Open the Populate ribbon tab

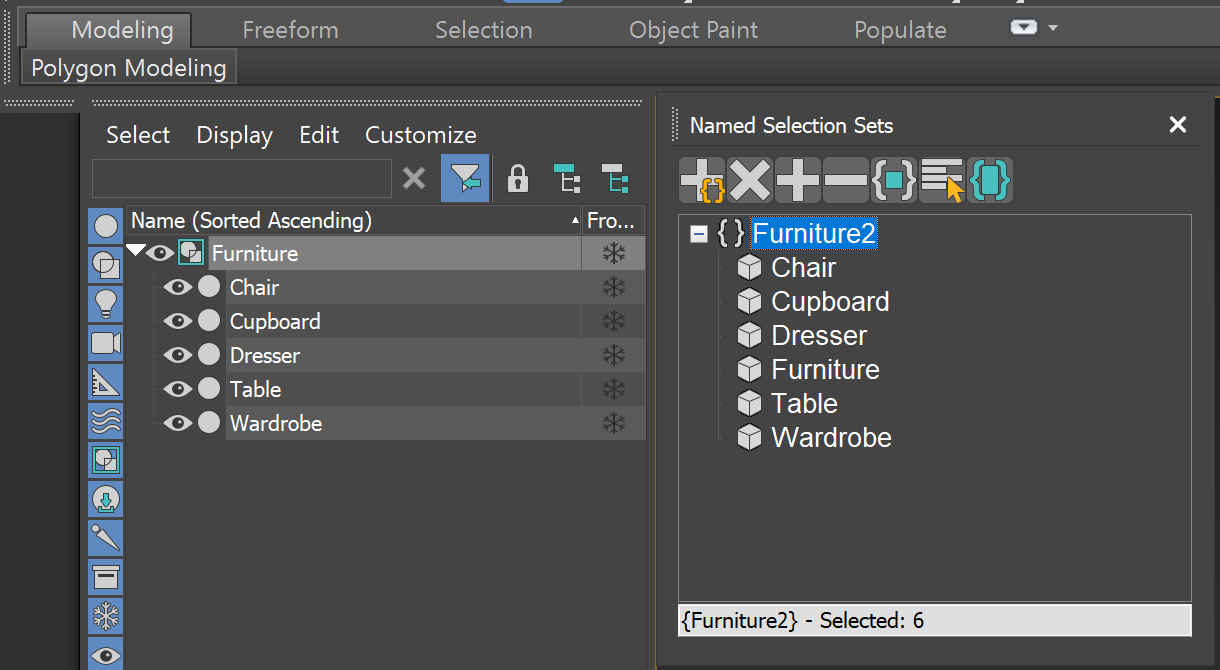tap(900, 30)
